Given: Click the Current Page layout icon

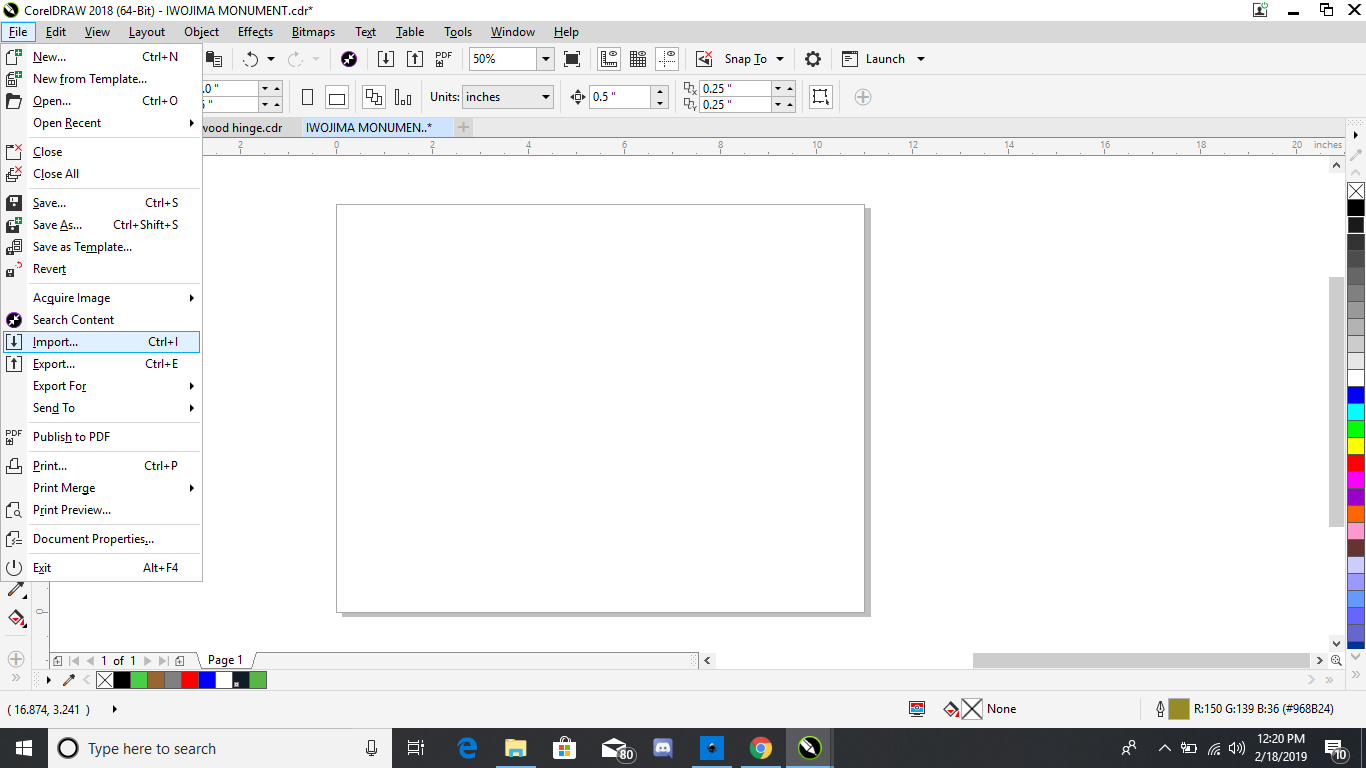Looking at the screenshot, I should tap(403, 97).
